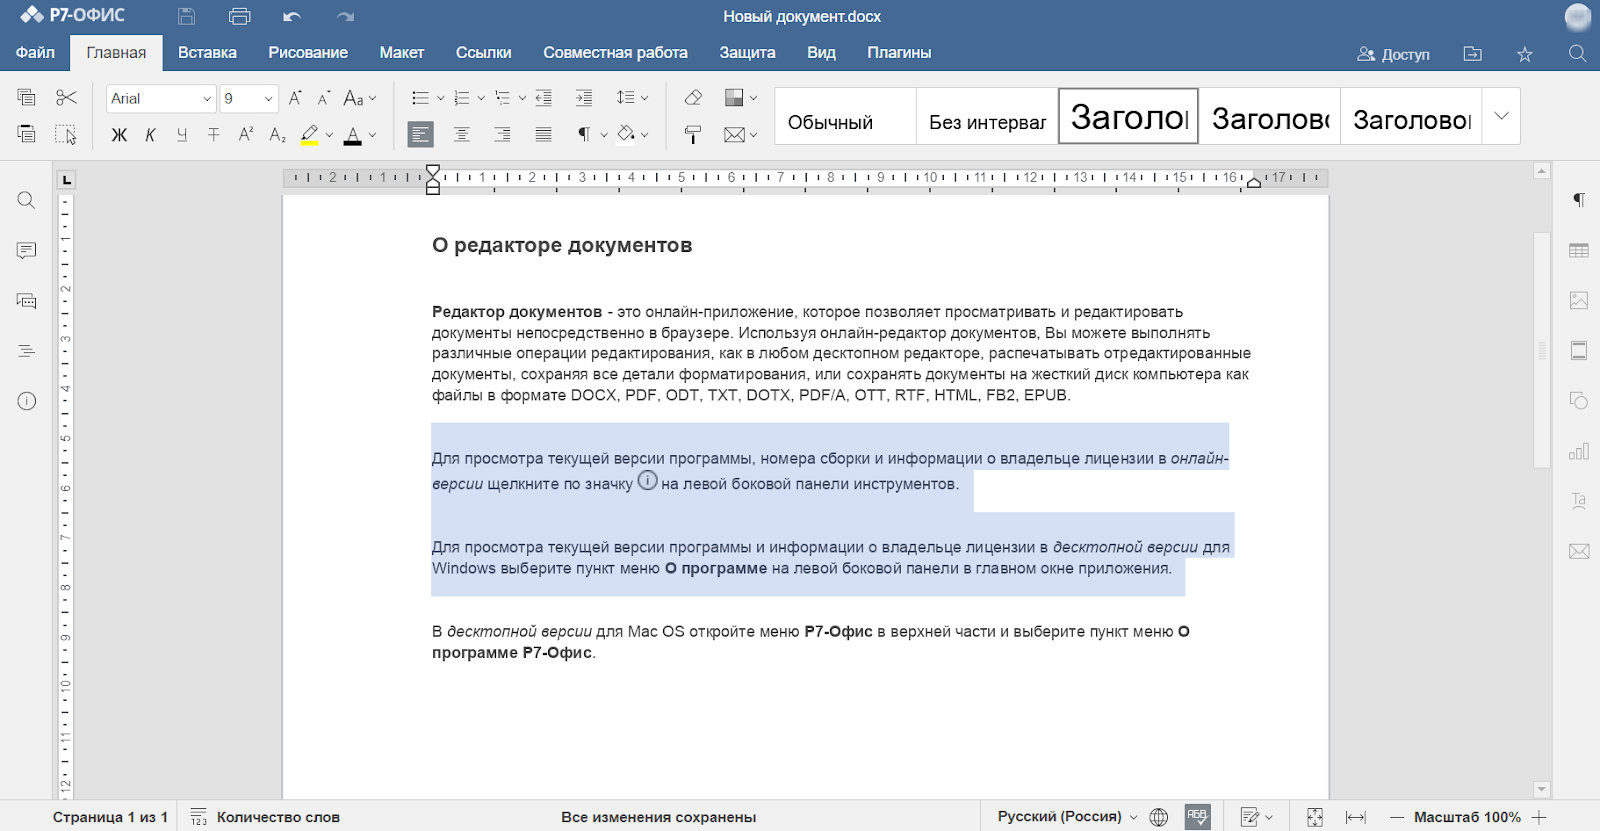Click the Cut scissors icon
Image resolution: width=1600 pixels, height=831 pixels.
pos(66,97)
